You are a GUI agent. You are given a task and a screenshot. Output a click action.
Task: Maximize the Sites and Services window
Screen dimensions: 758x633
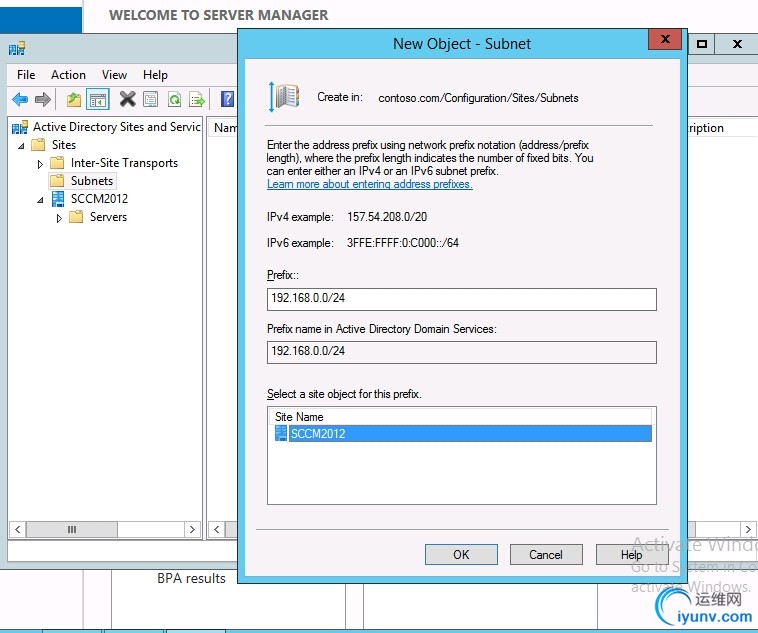coord(701,44)
